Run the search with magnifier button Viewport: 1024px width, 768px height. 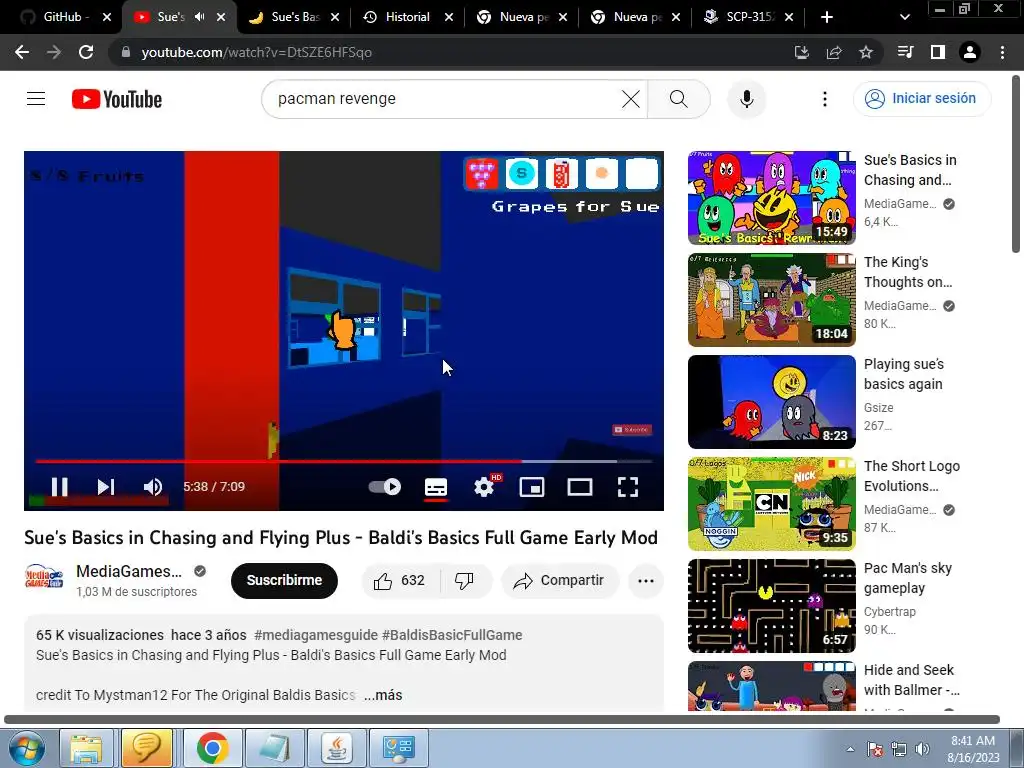(679, 99)
